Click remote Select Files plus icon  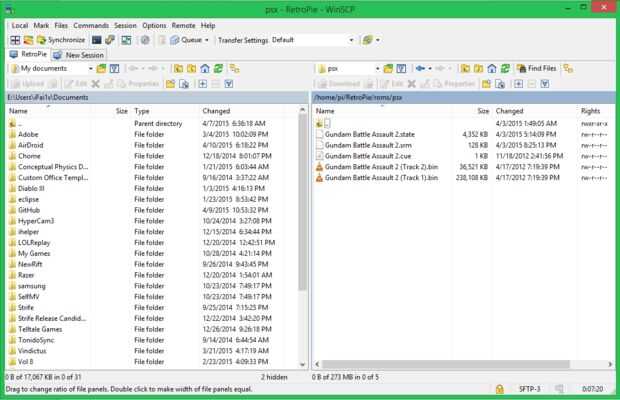click(518, 84)
